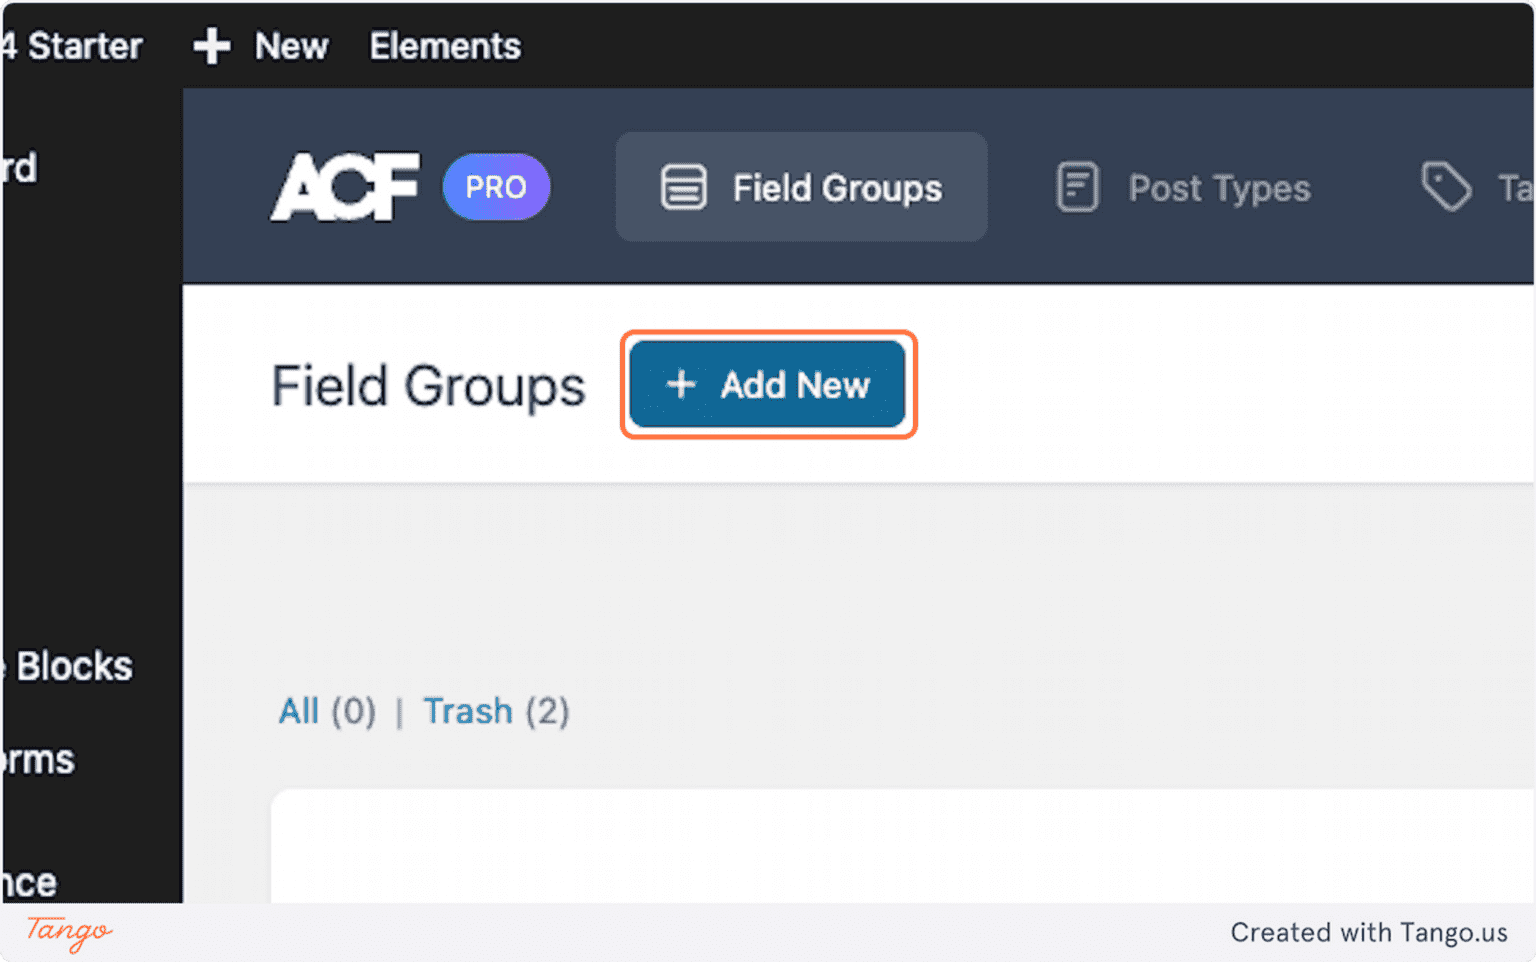Screen dimensions: 1536x962
Task: Click the plus icon in the admin bar
Action: 211,45
